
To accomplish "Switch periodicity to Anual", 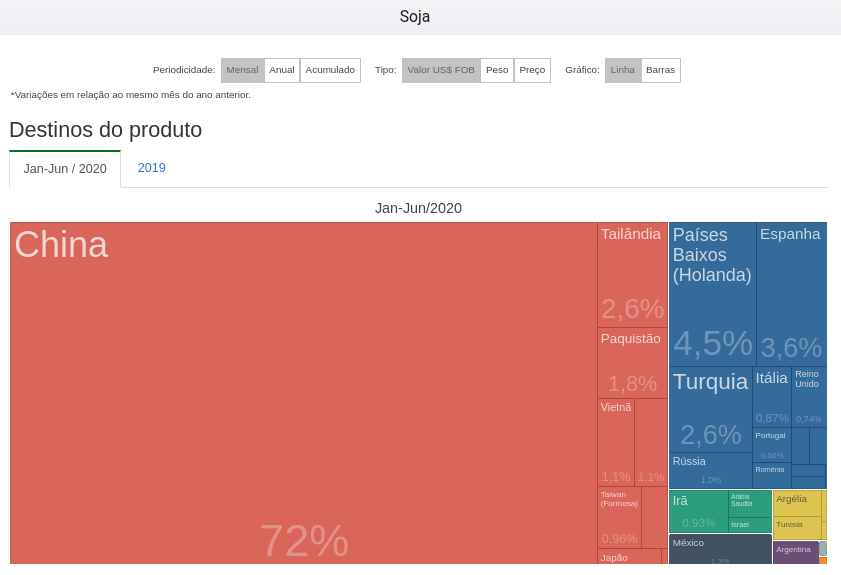I will pyautogui.click(x=282, y=70).
